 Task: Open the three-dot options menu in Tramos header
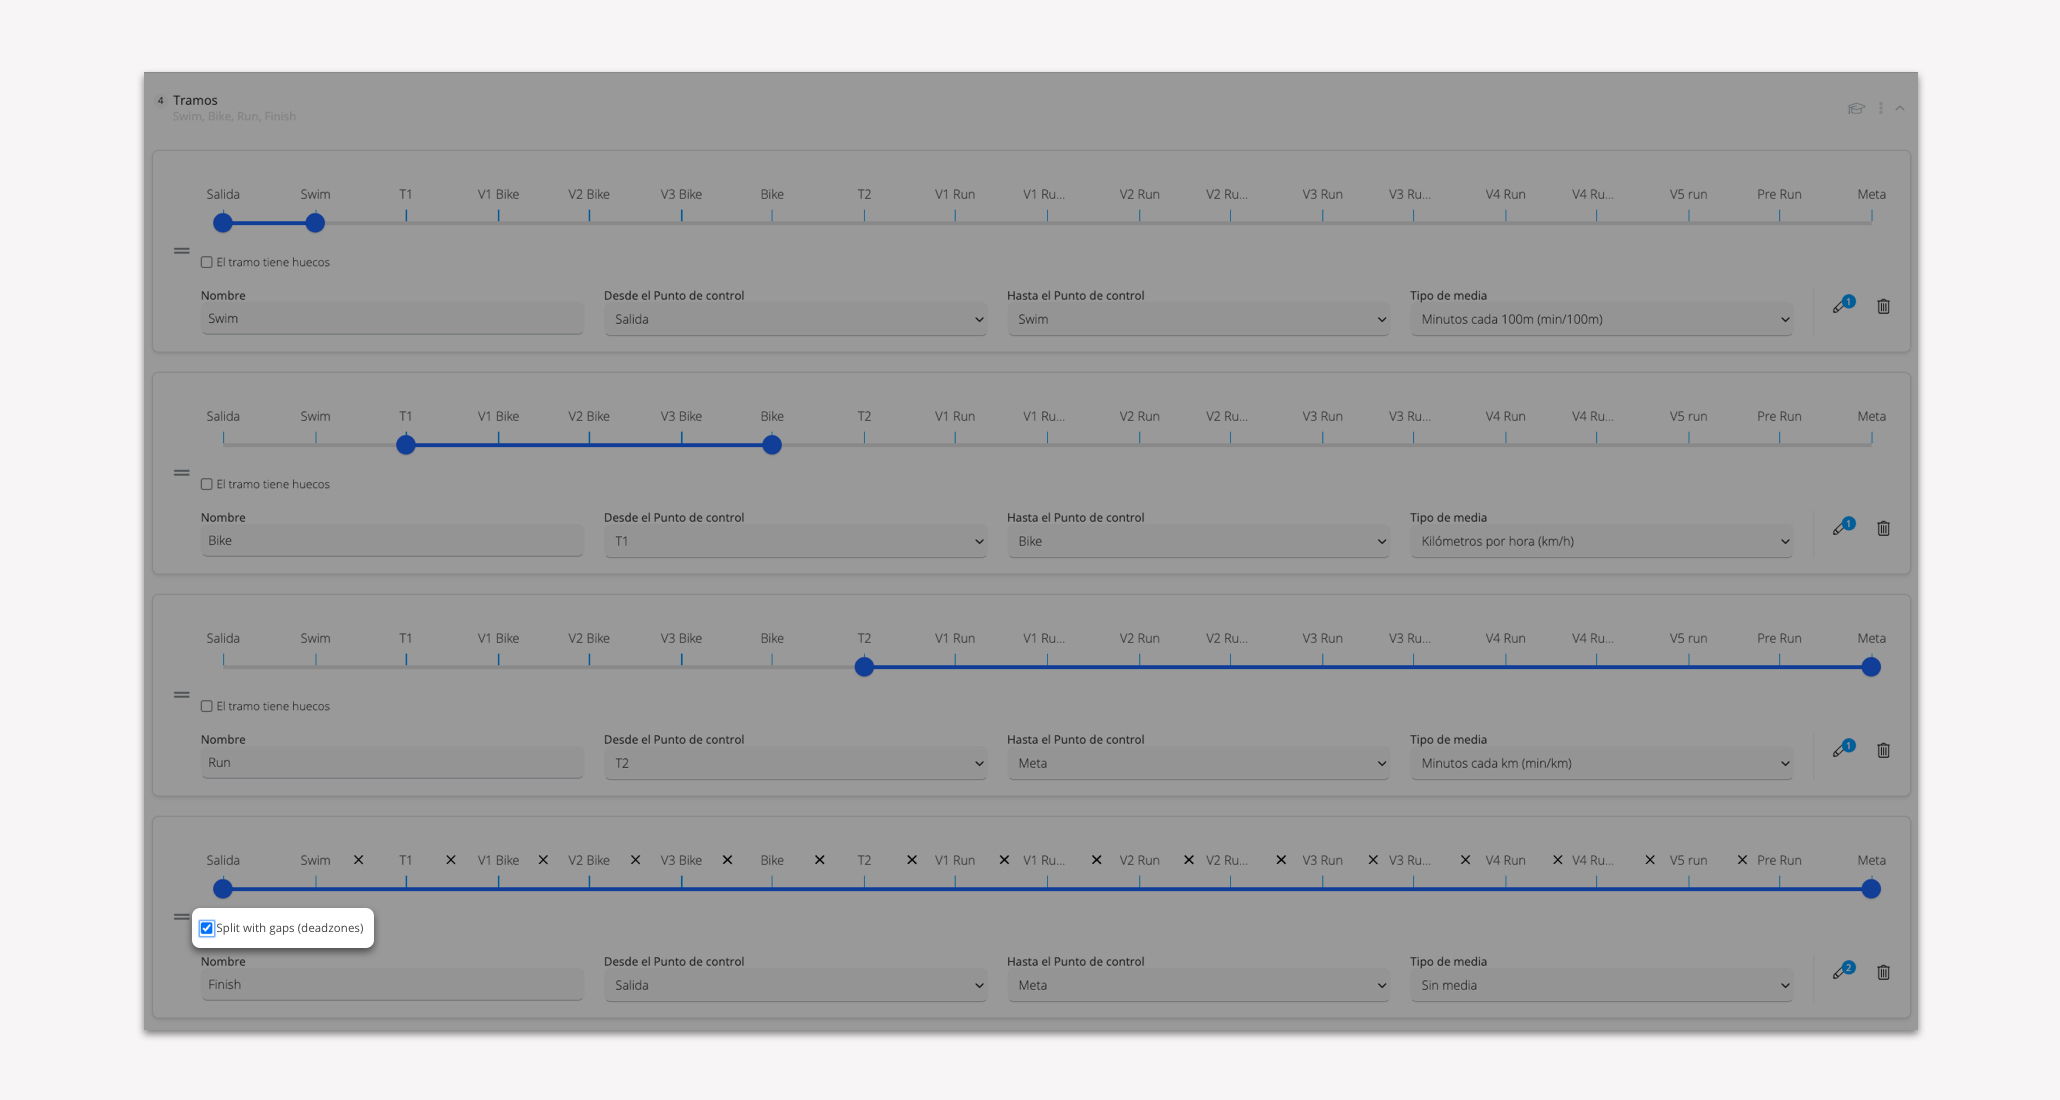1881,108
